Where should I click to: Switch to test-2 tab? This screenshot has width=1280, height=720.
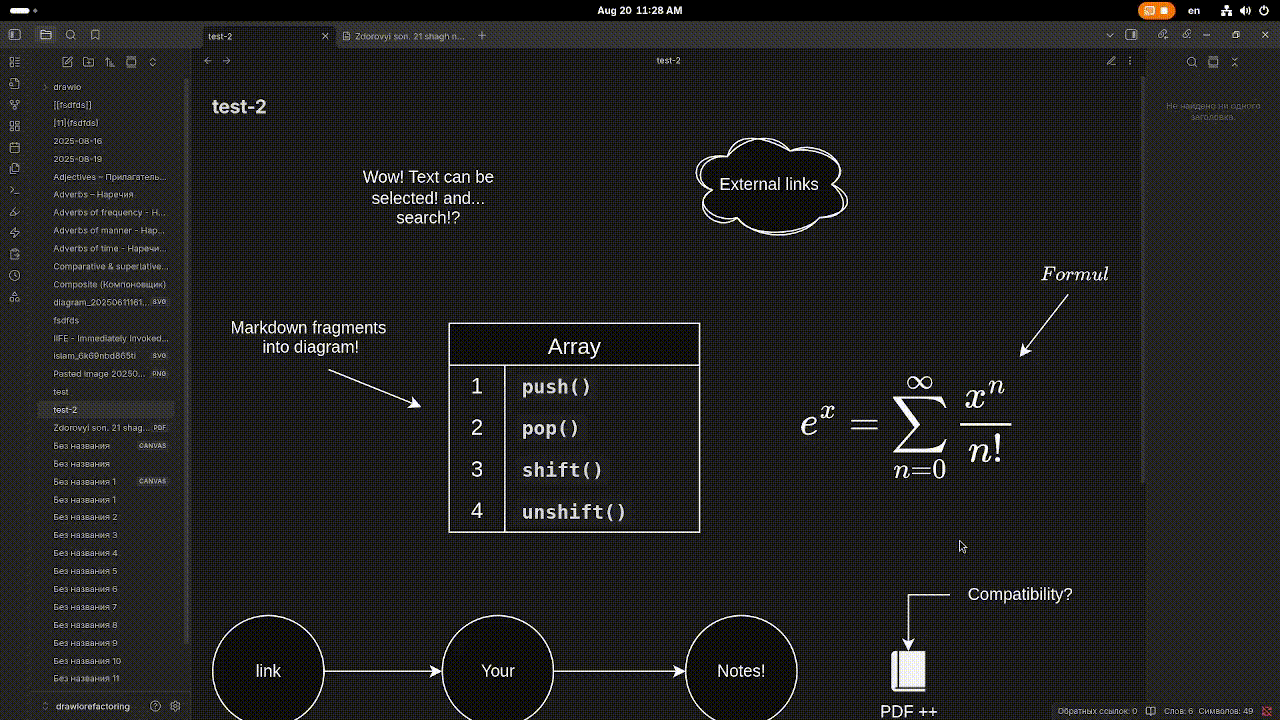[267, 36]
